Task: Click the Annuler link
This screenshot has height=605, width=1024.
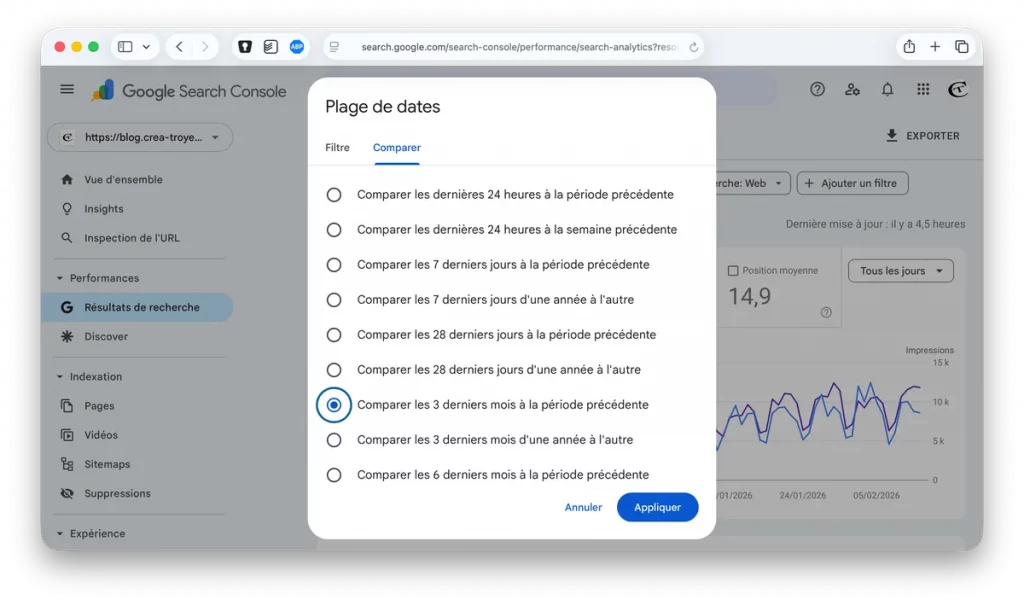Action: pyautogui.click(x=583, y=507)
